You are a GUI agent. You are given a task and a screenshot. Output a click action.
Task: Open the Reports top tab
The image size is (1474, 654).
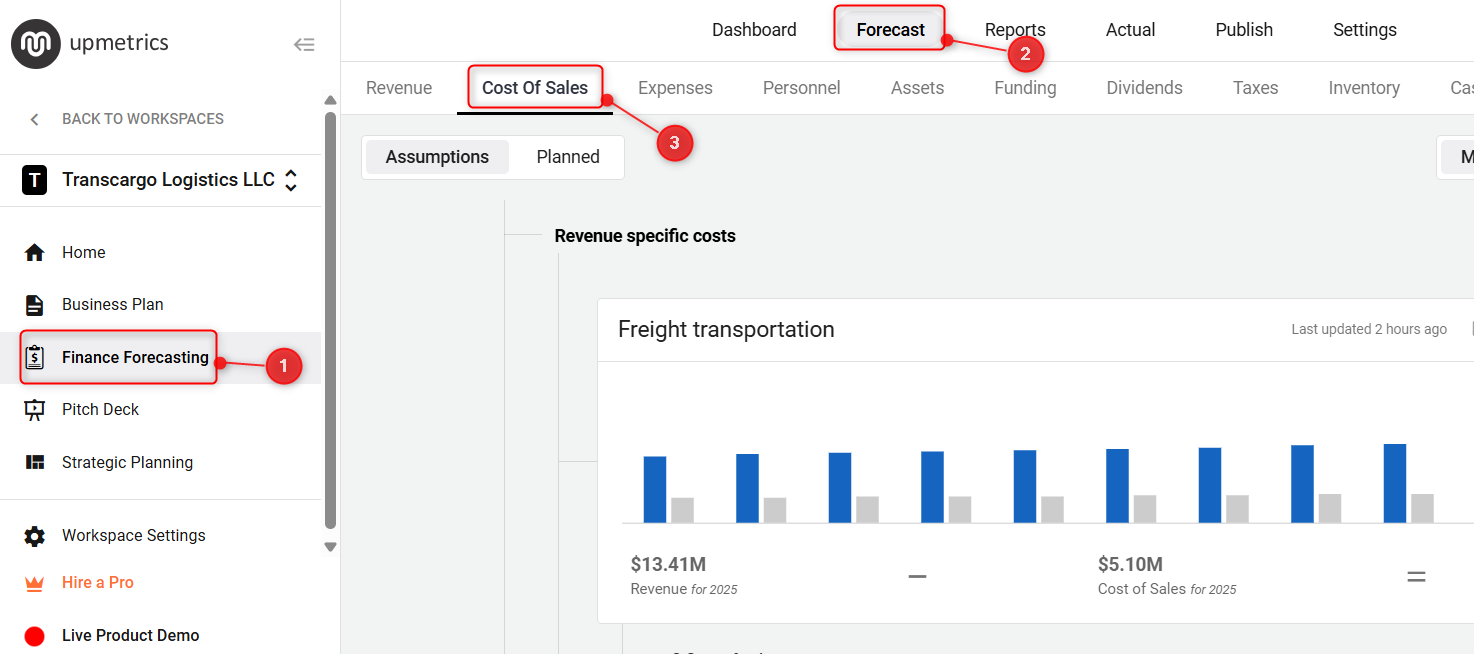pyautogui.click(x=1015, y=30)
